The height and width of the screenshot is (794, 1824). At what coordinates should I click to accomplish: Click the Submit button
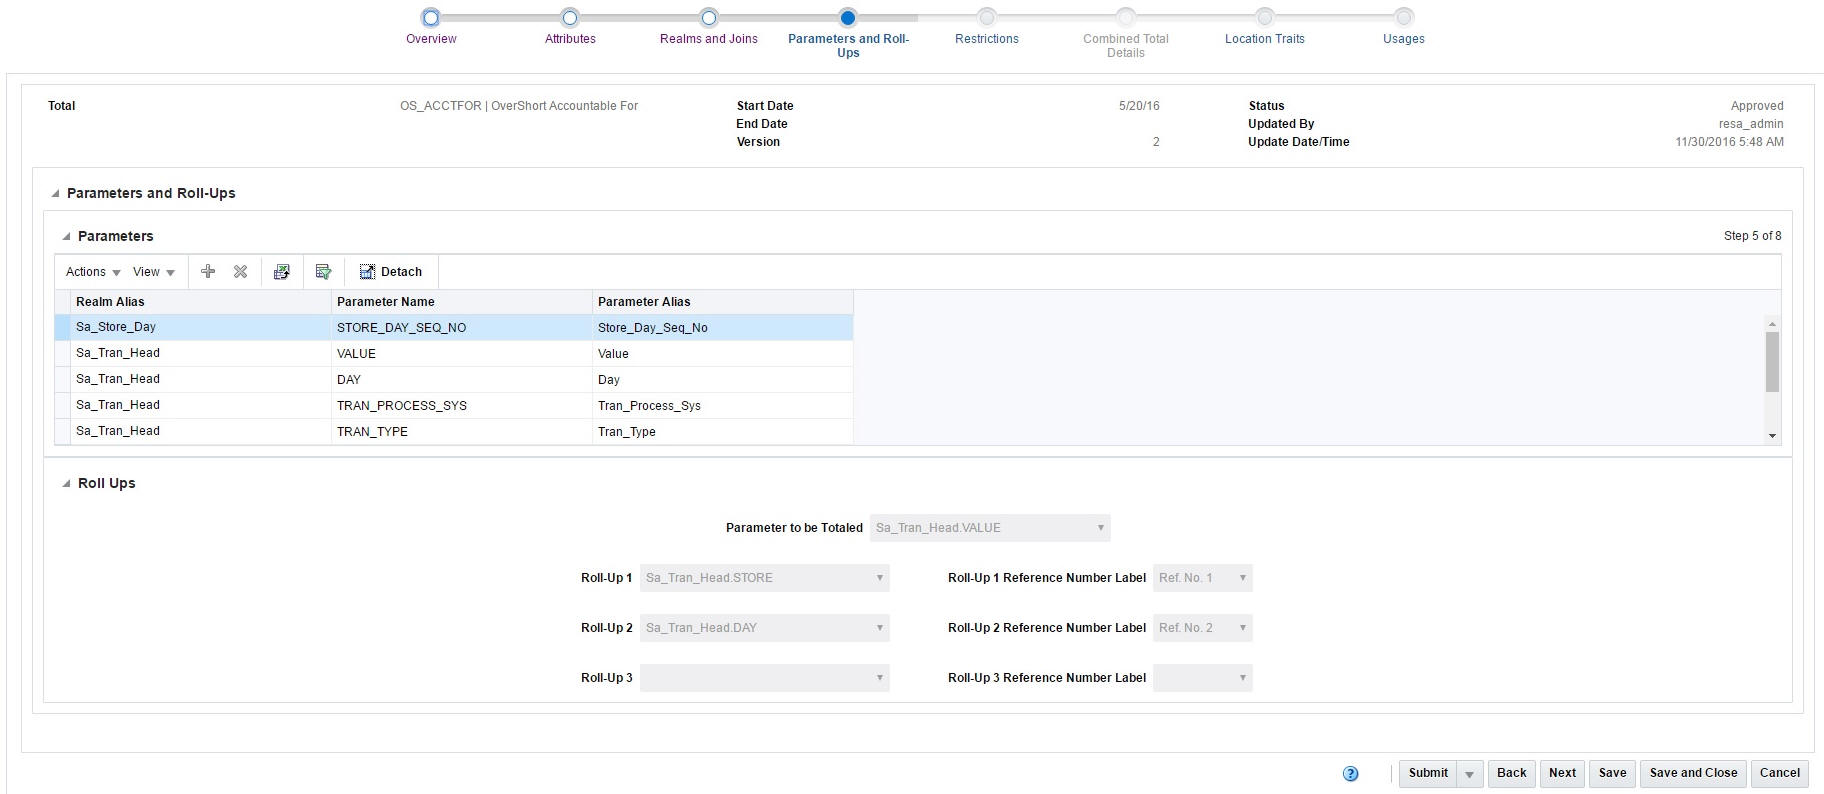click(1428, 773)
